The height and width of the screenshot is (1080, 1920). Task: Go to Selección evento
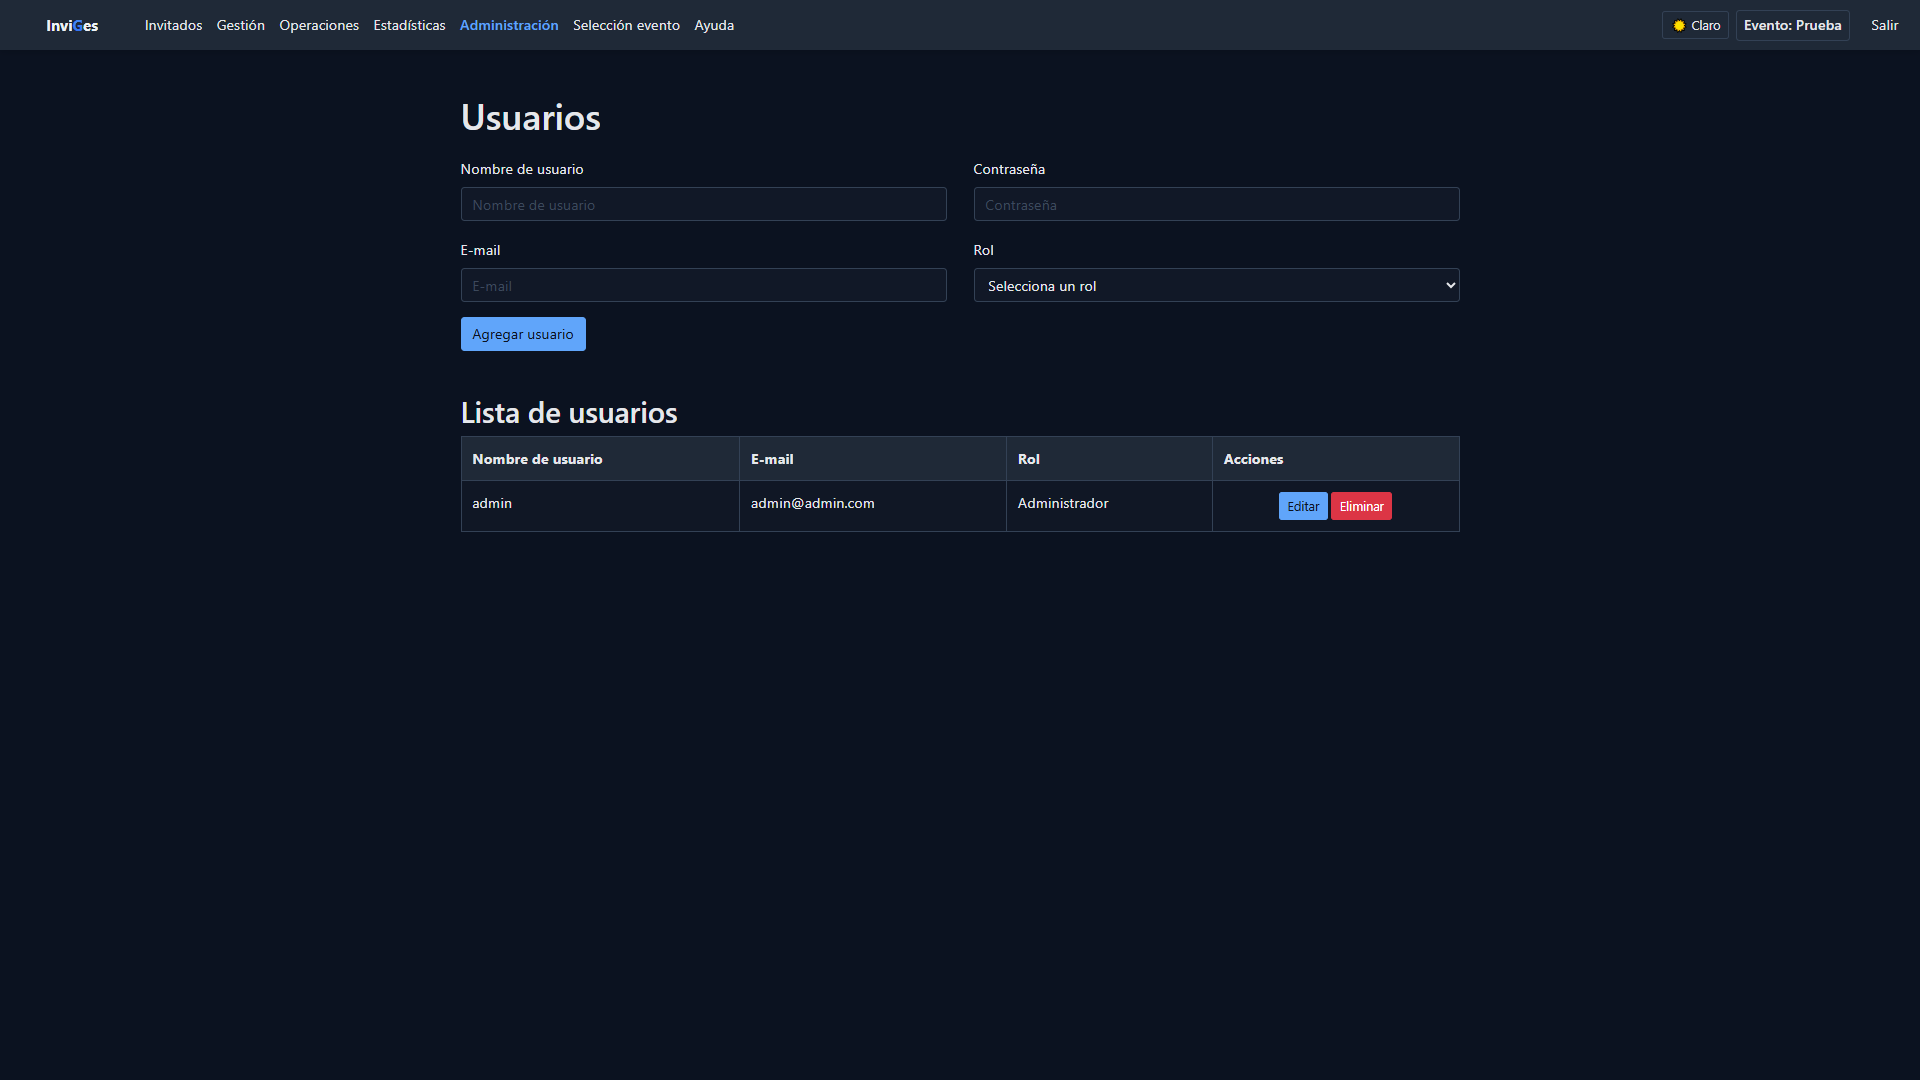[626, 25]
